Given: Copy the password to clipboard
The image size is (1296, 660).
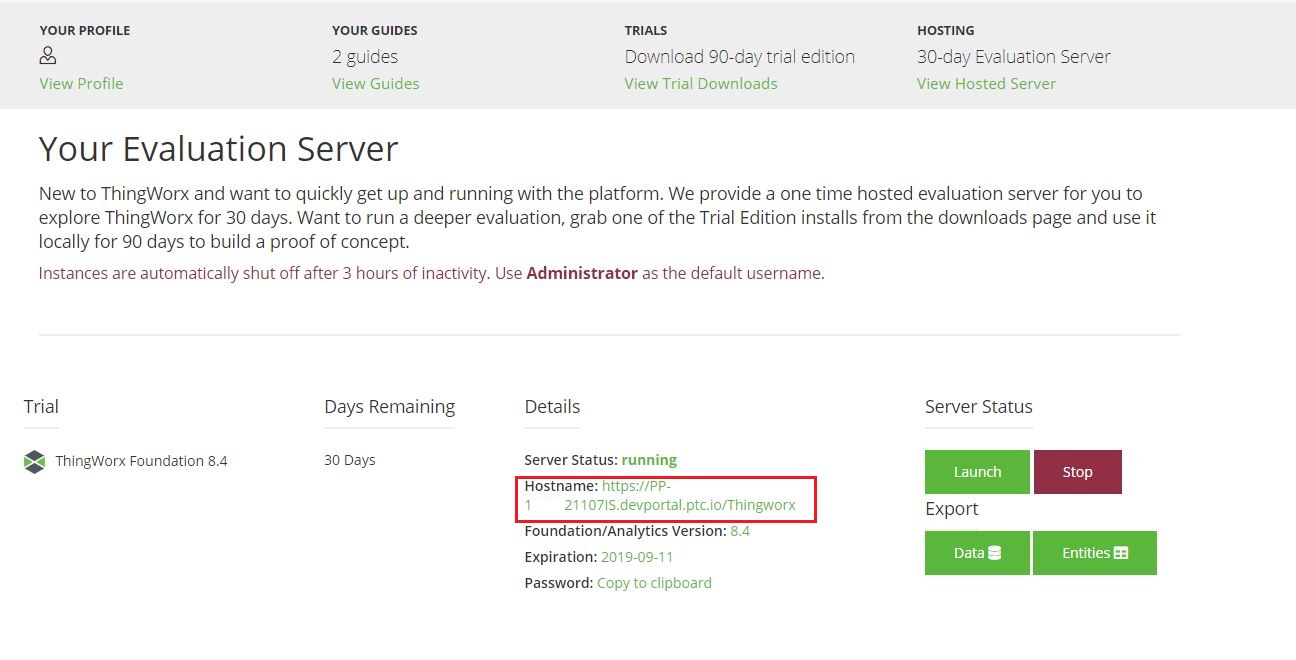Looking at the screenshot, I should point(654,582).
